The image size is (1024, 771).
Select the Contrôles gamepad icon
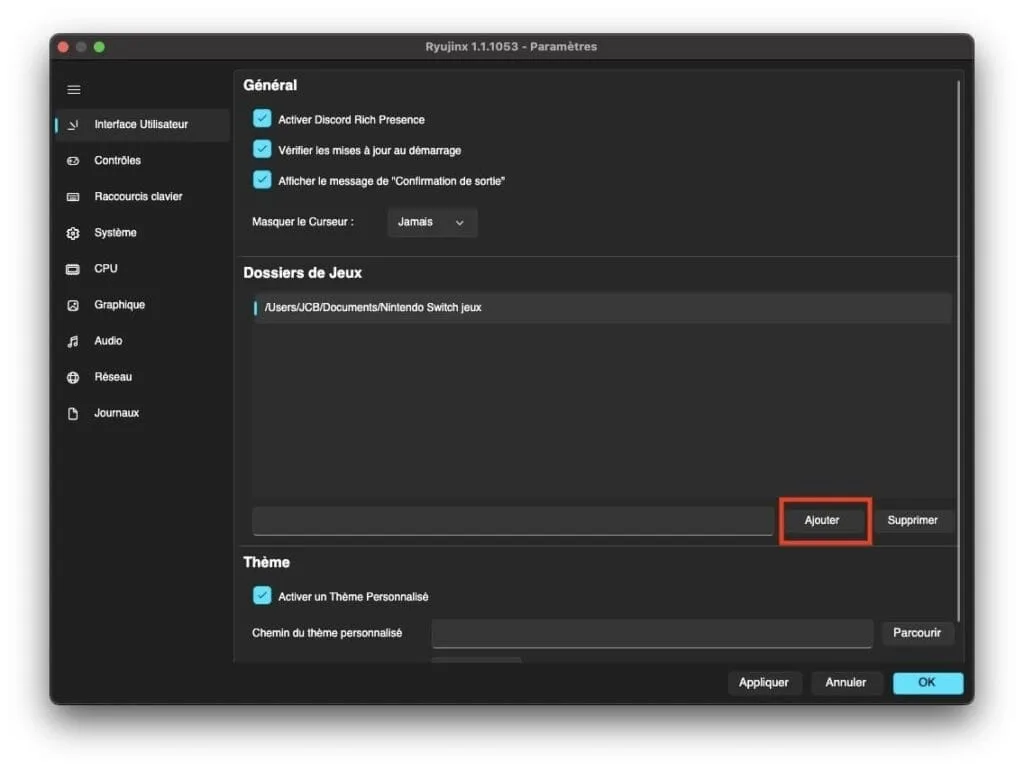click(73, 161)
